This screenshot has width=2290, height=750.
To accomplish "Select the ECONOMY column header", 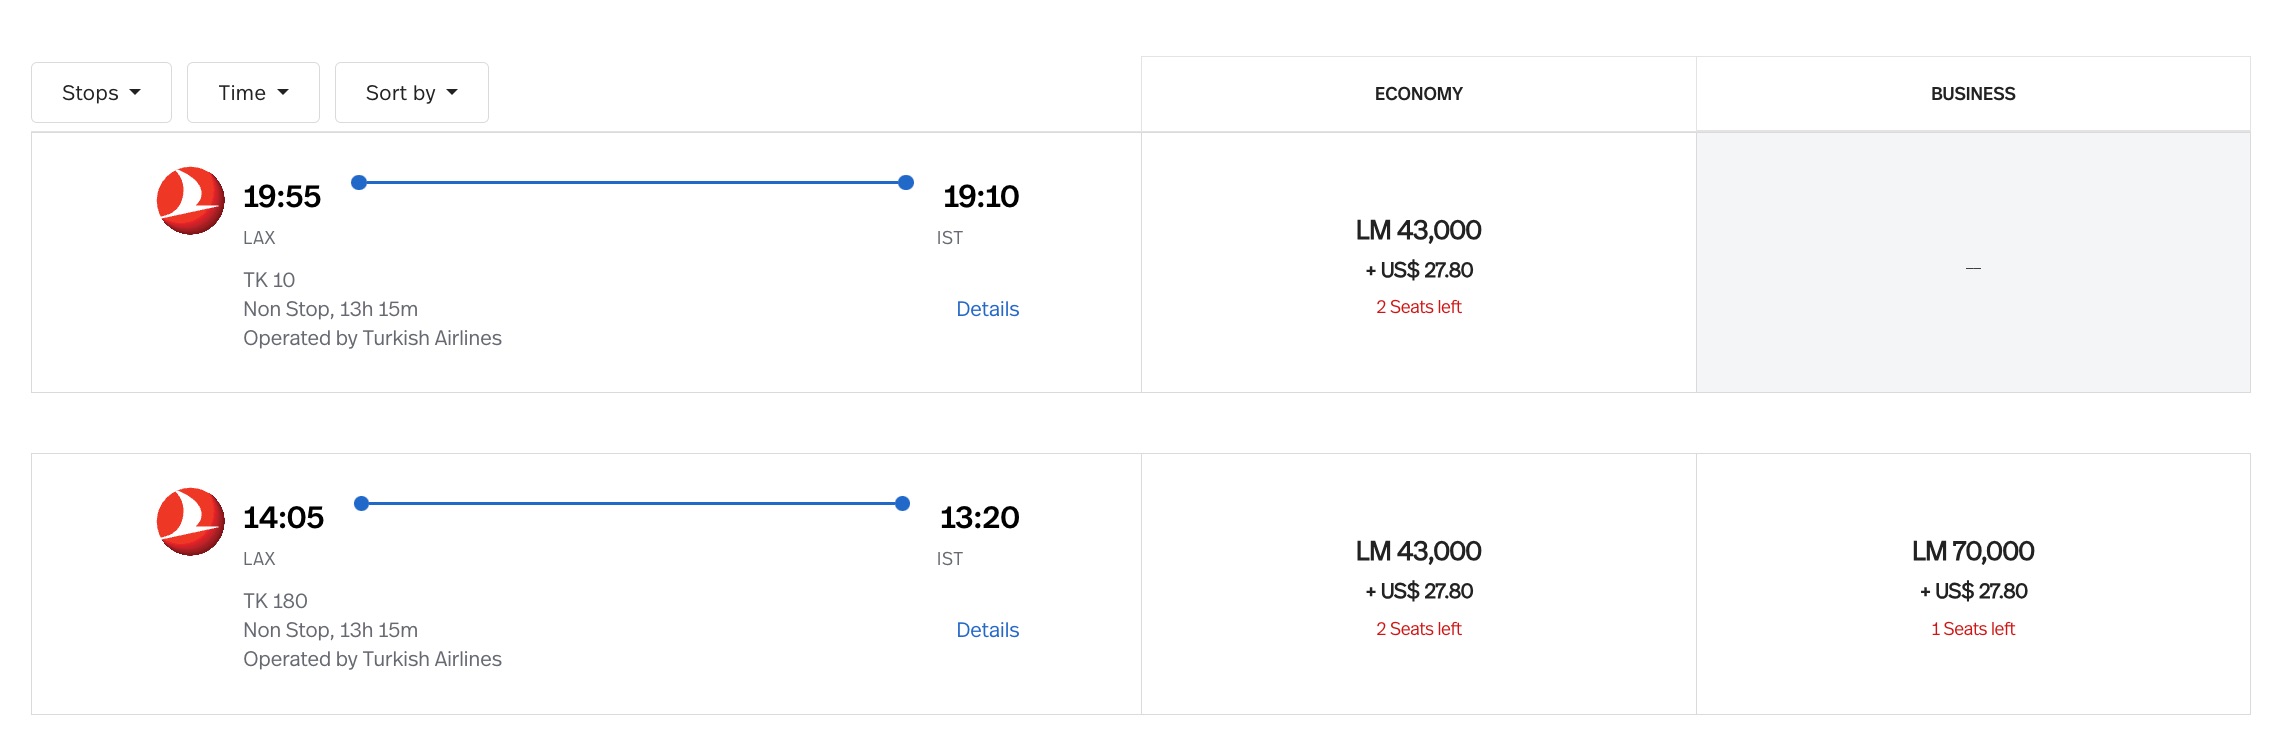I will (x=1418, y=93).
